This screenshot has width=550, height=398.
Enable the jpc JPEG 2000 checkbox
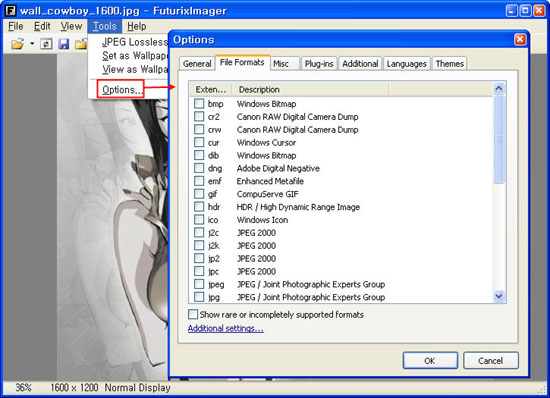pyautogui.click(x=199, y=271)
